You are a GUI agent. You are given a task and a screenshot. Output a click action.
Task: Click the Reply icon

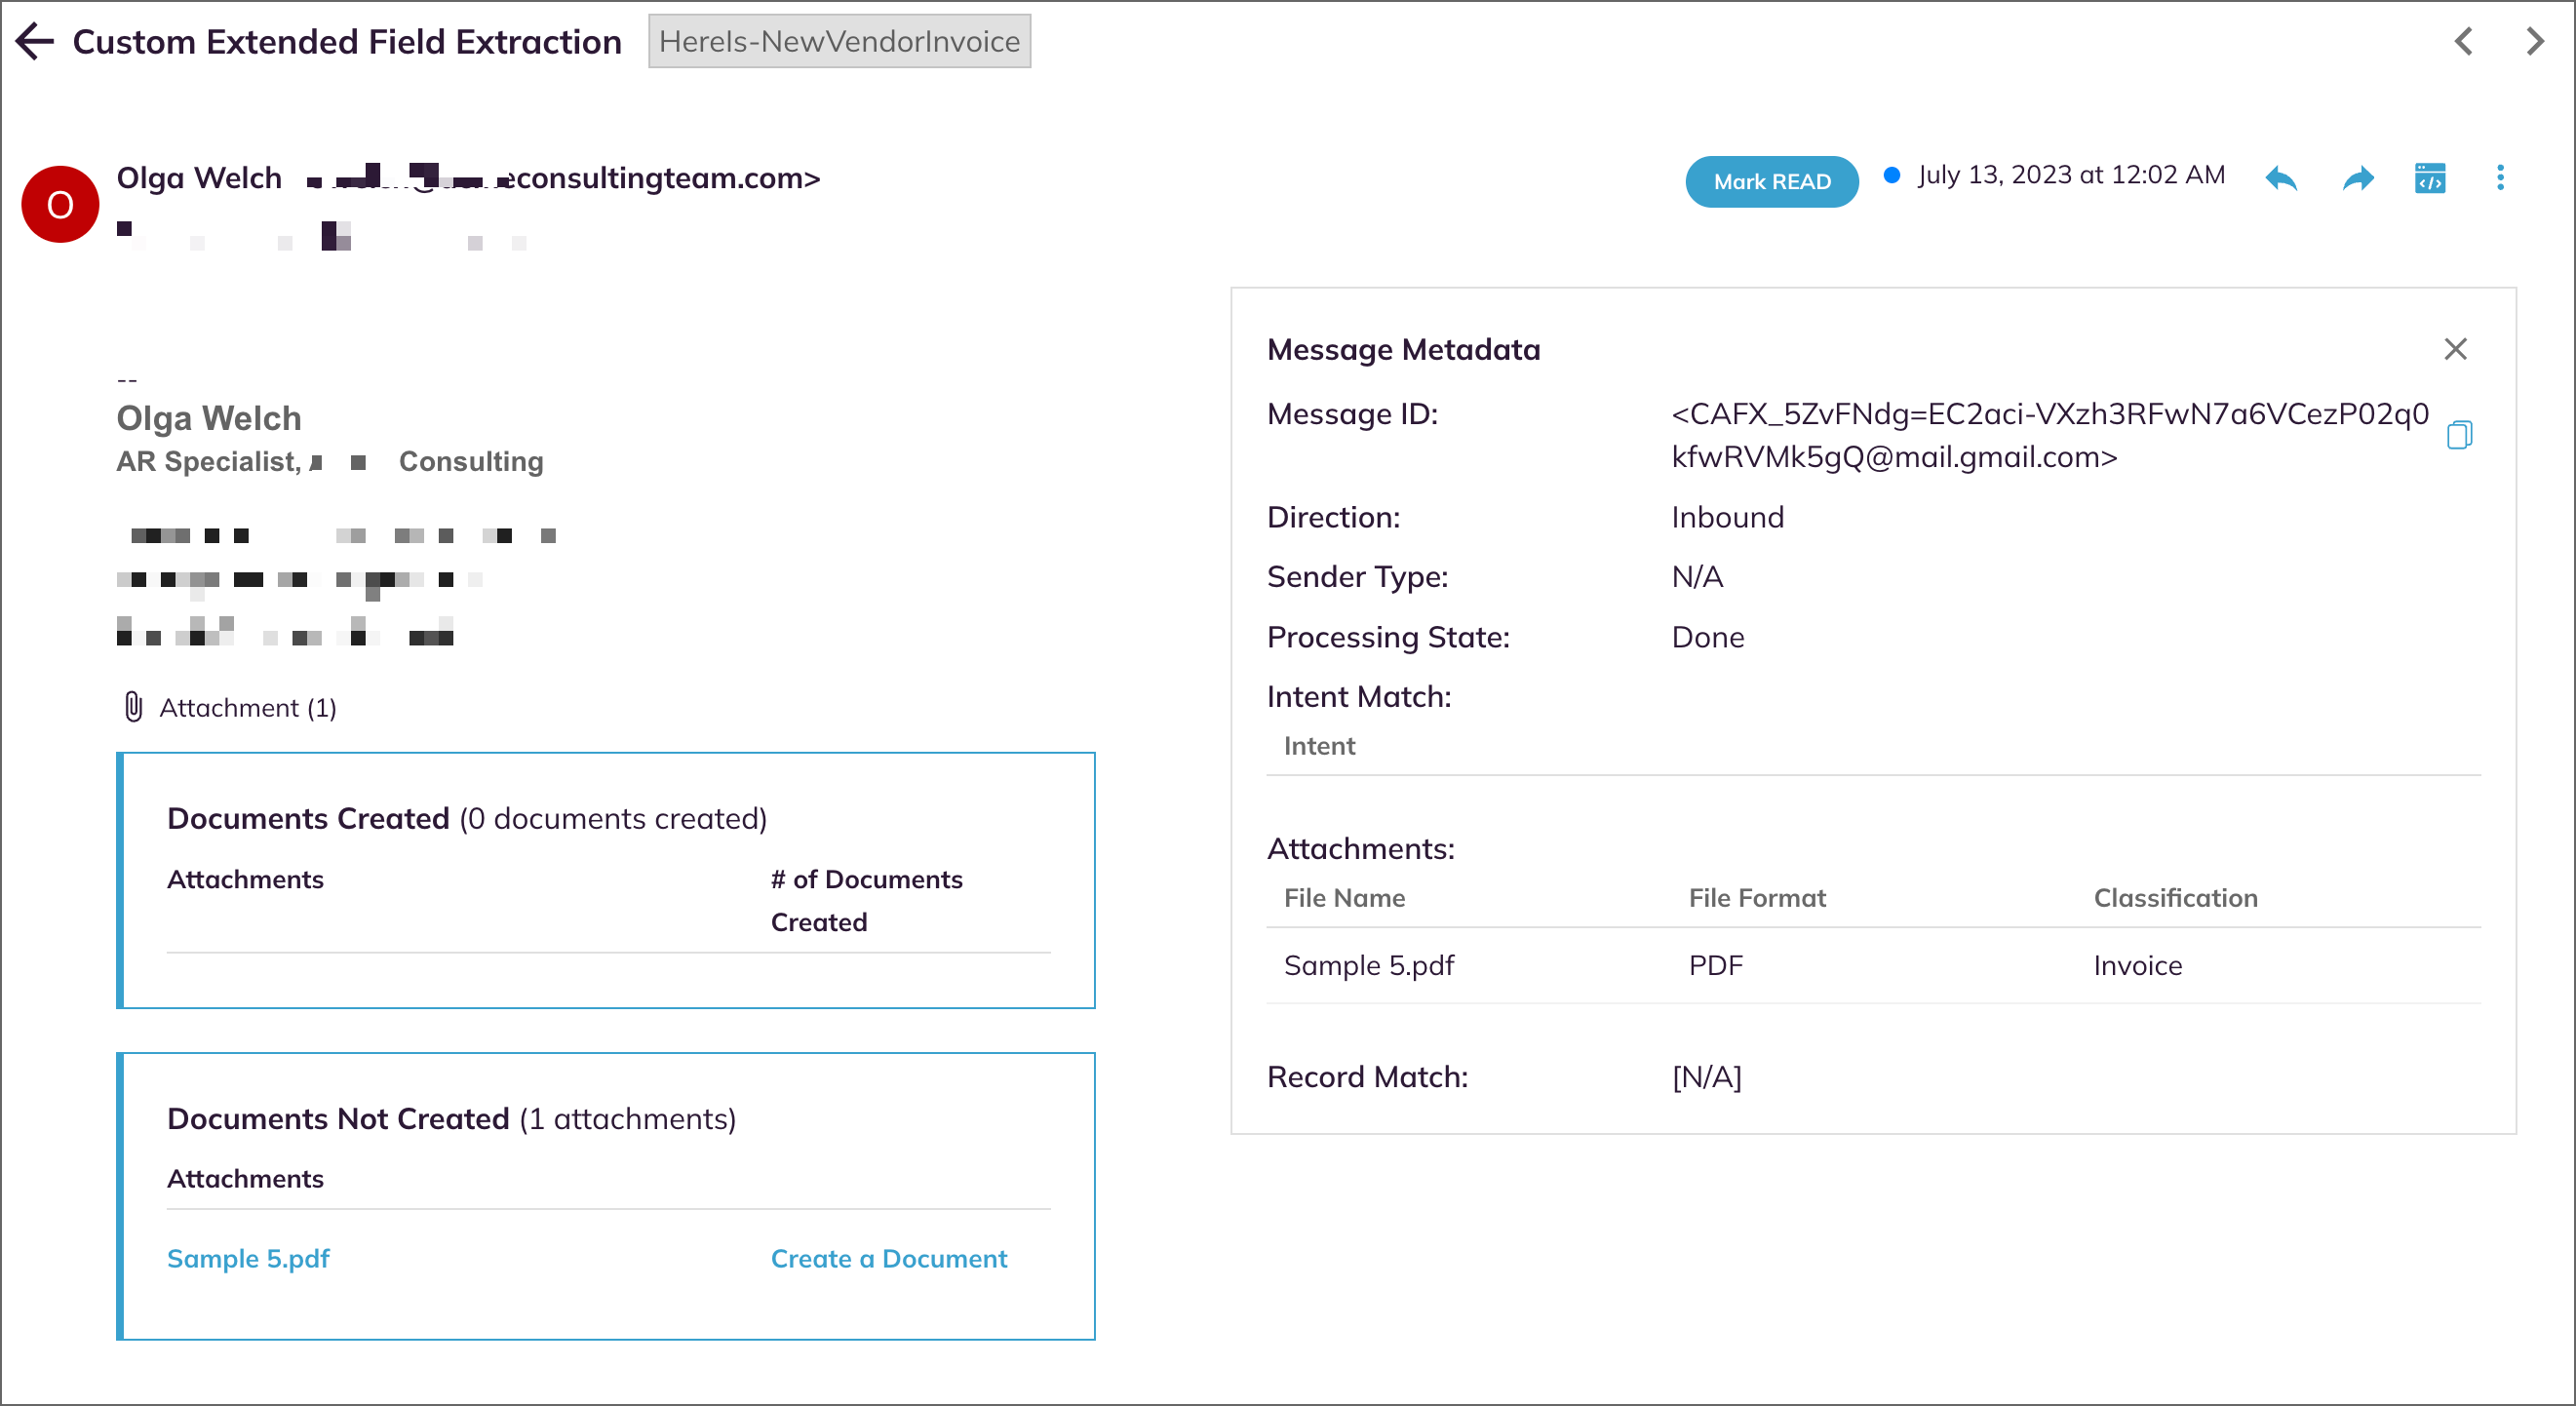point(2281,178)
